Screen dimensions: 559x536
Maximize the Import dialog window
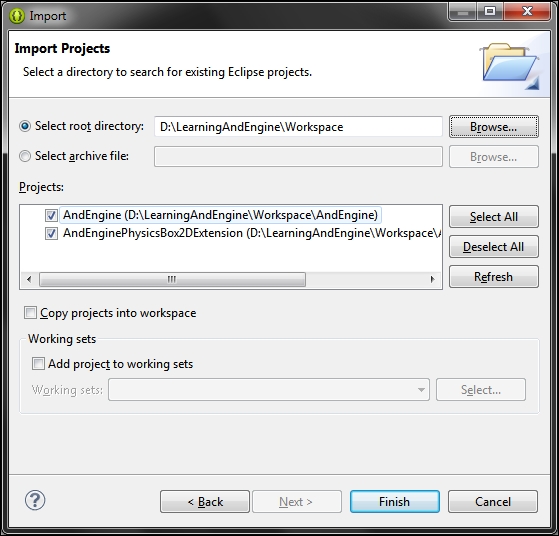(x=490, y=12)
